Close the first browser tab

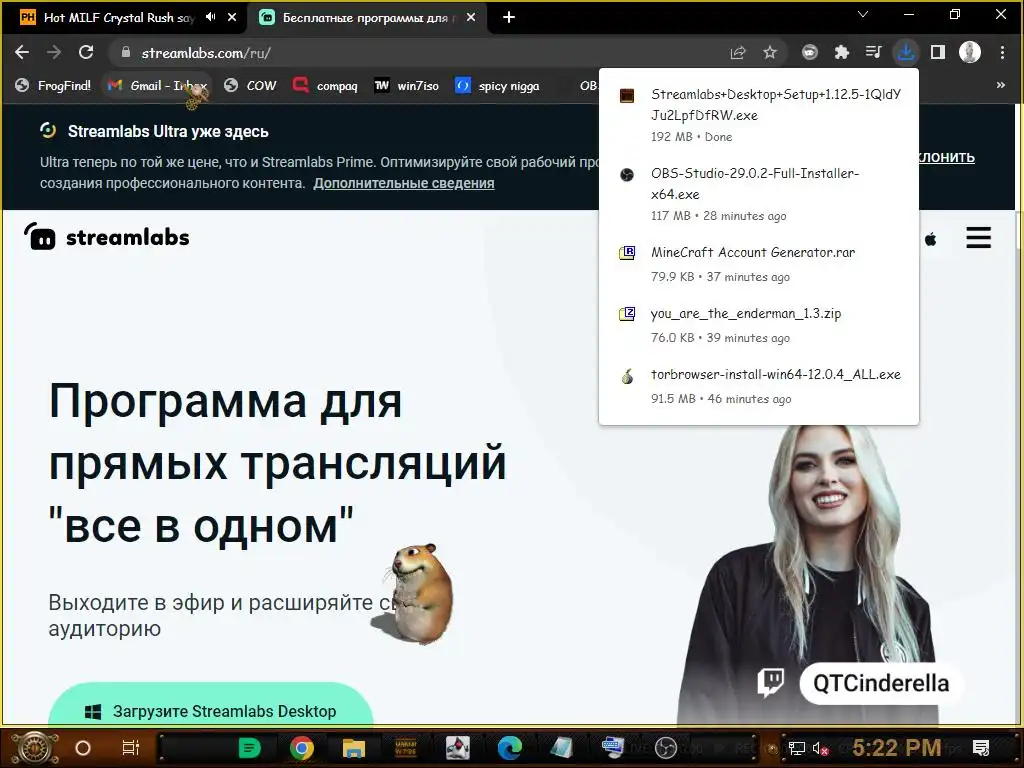coord(232,17)
